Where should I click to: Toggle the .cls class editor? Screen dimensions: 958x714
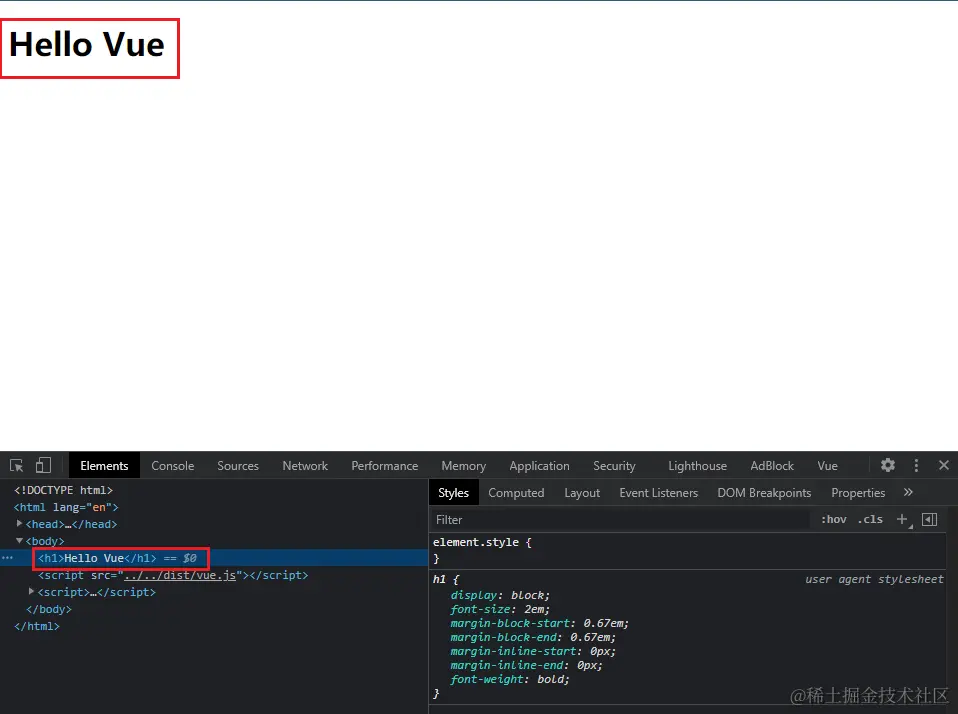[x=870, y=519]
